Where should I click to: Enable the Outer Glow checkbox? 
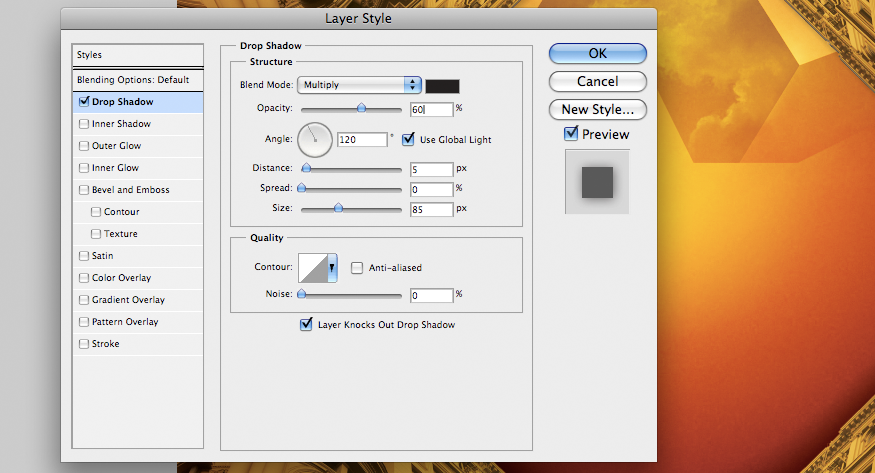pos(84,146)
